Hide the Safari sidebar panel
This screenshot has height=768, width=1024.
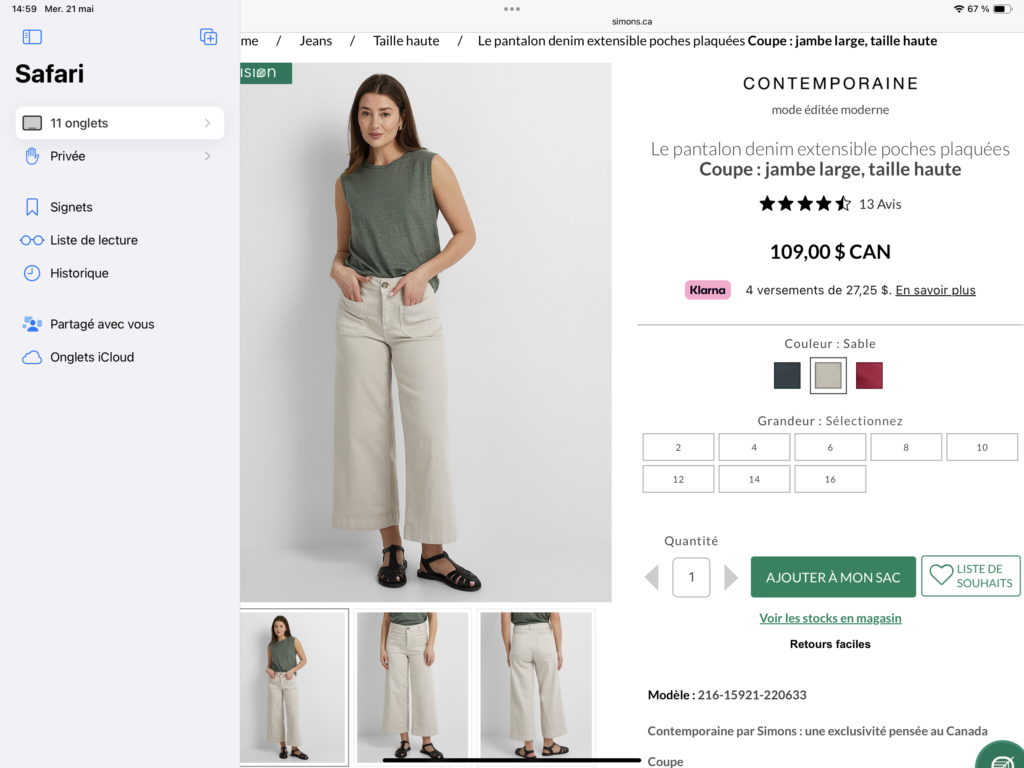click(32, 37)
